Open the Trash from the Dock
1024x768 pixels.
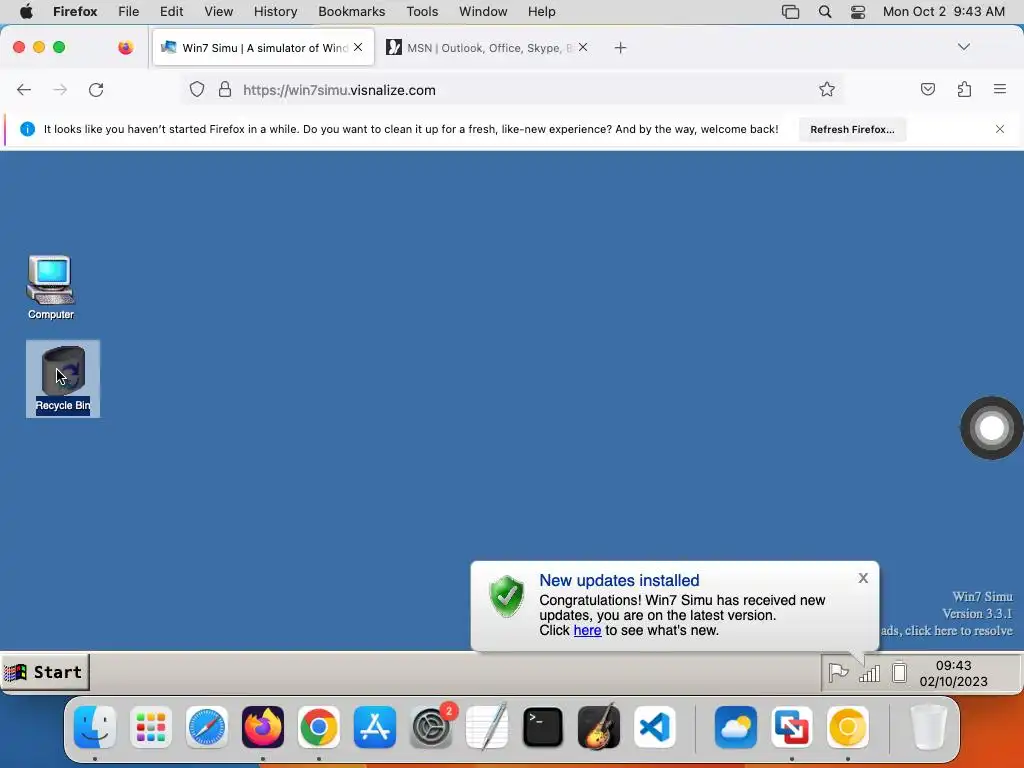pos(928,727)
